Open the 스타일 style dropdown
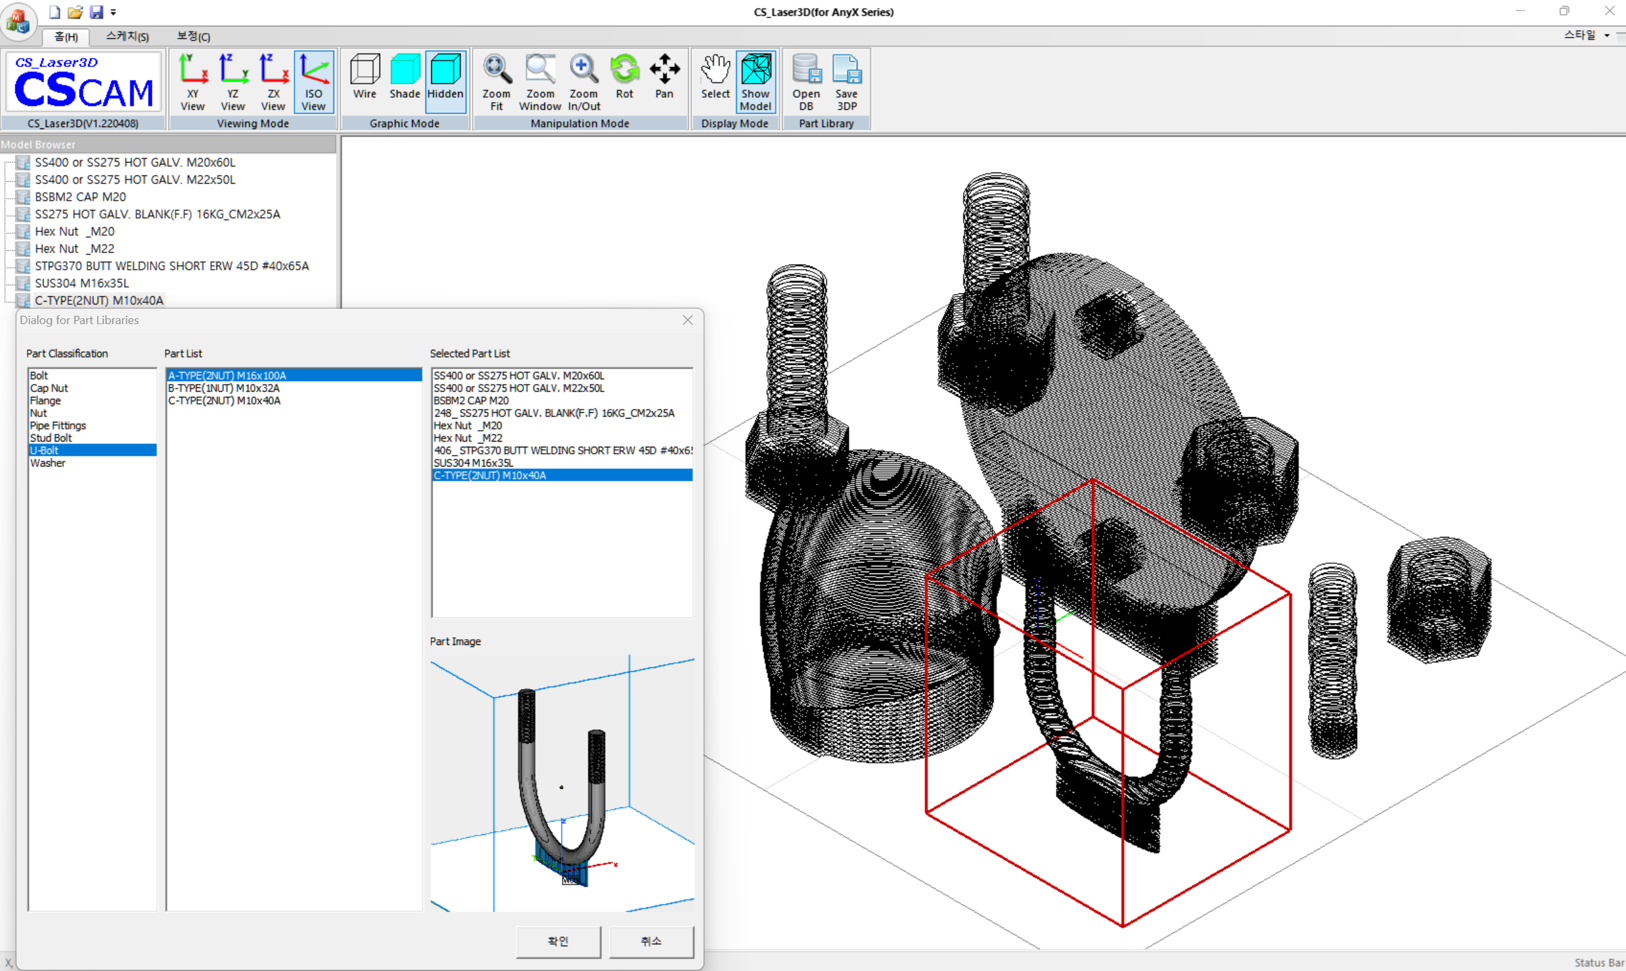The image size is (1626, 971). (x=1587, y=35)
